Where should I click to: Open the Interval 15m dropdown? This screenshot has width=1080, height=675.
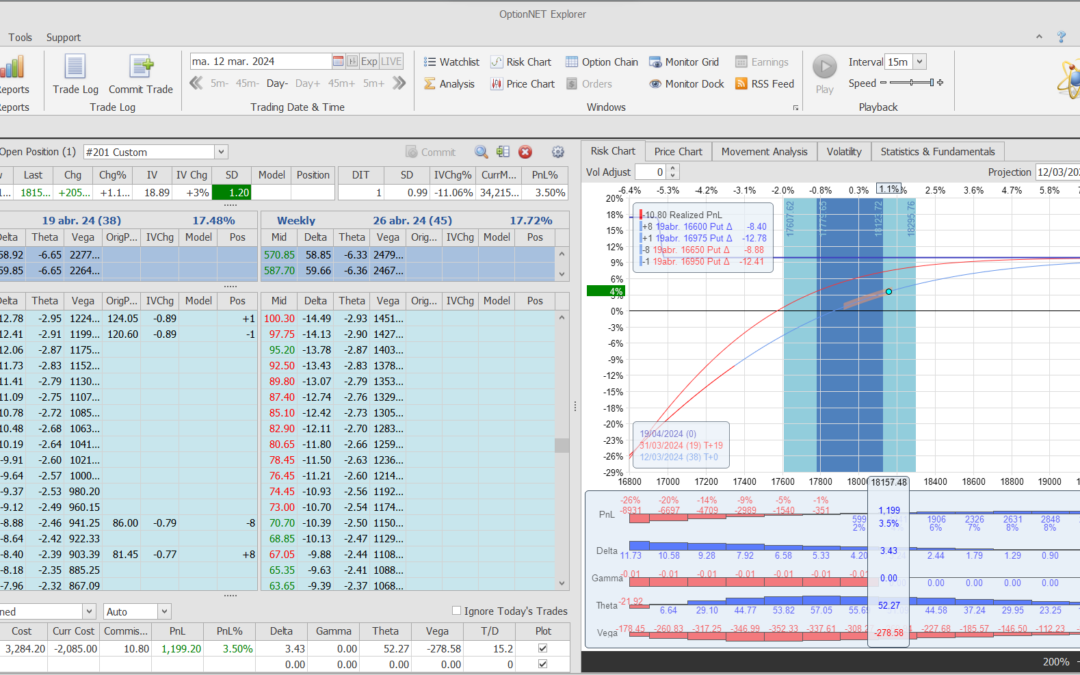919,62
